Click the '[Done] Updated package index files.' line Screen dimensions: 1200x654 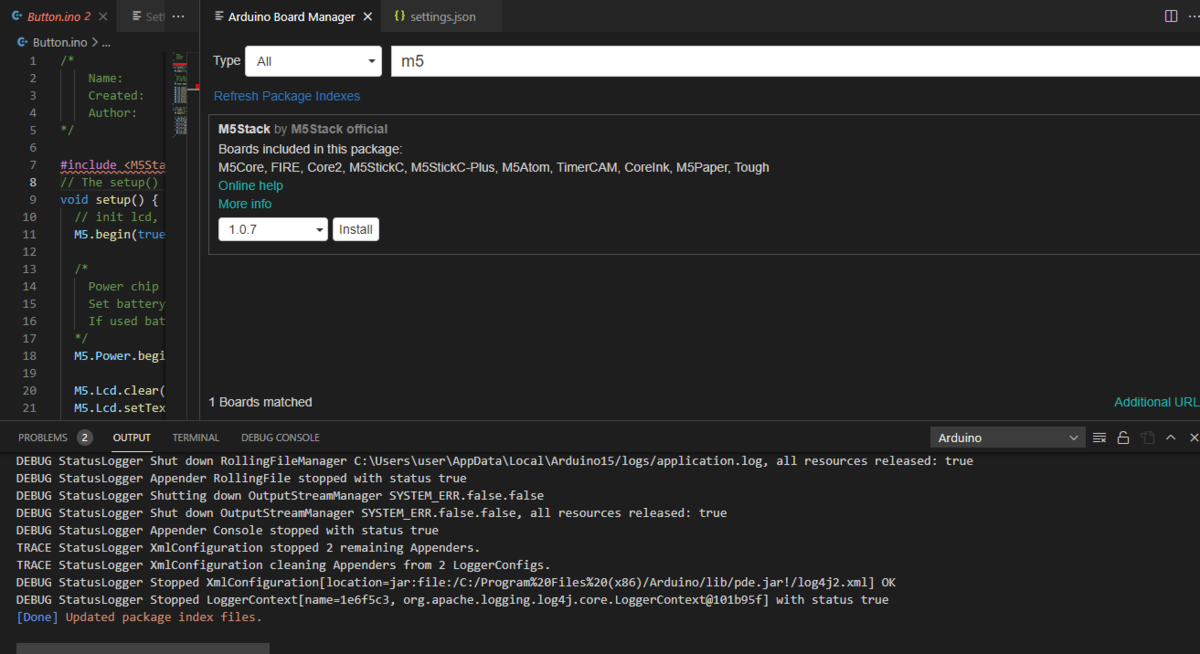(x=139, y=617)
